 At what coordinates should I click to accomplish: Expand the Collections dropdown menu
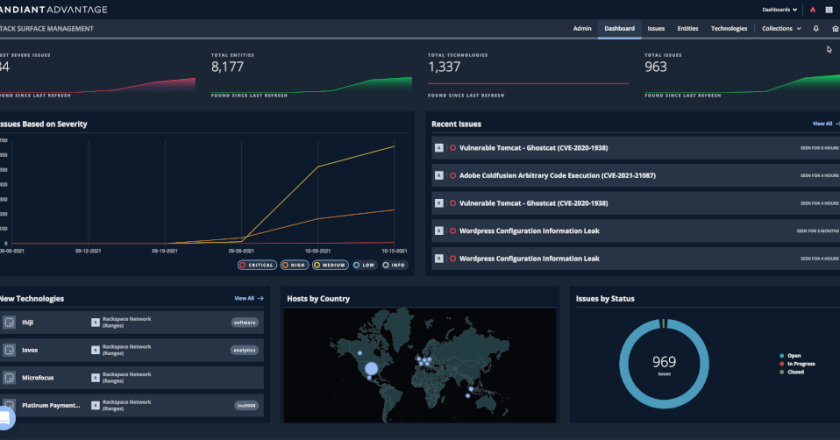click(782, 28)
